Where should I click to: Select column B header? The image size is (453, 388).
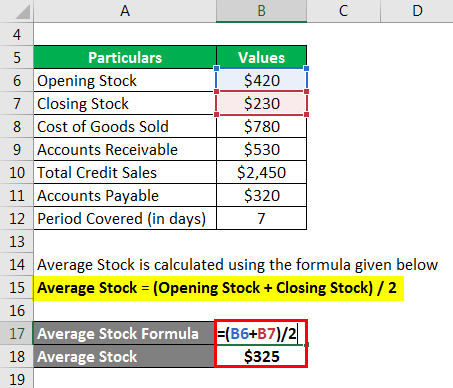point(261,11)
